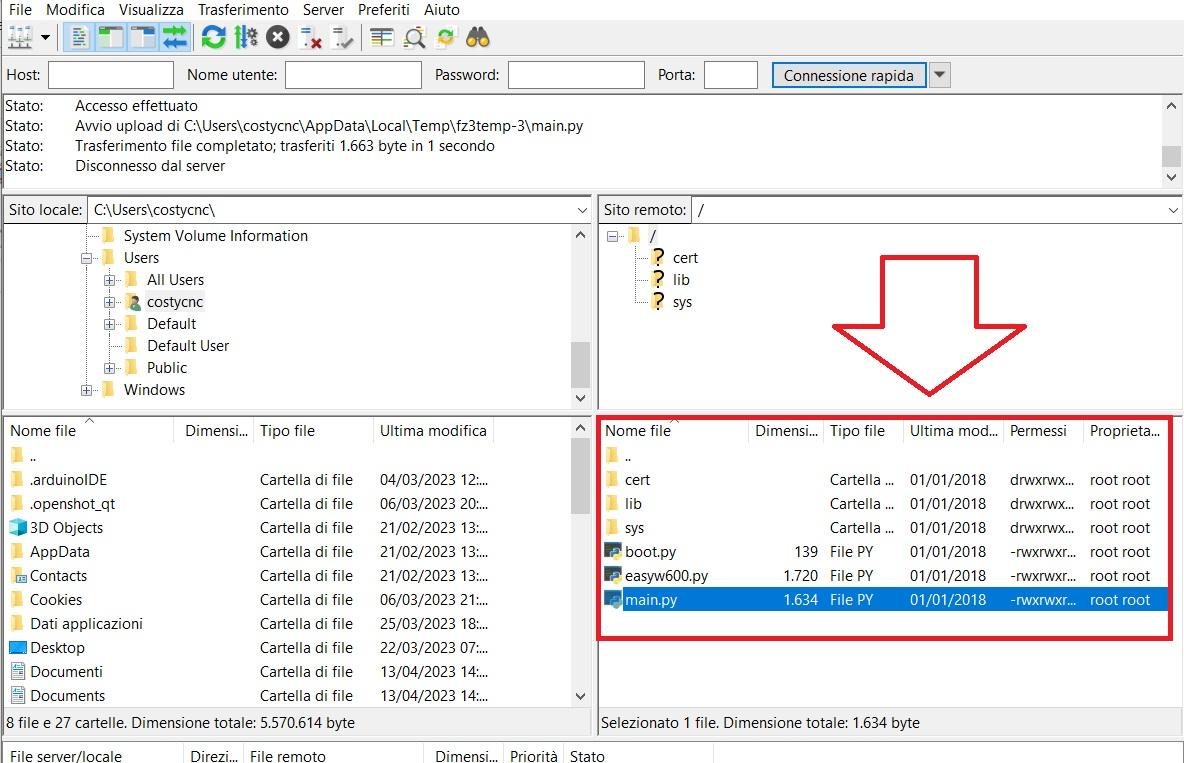Select the remote sys folder icon in file list

tap(612, 528)
